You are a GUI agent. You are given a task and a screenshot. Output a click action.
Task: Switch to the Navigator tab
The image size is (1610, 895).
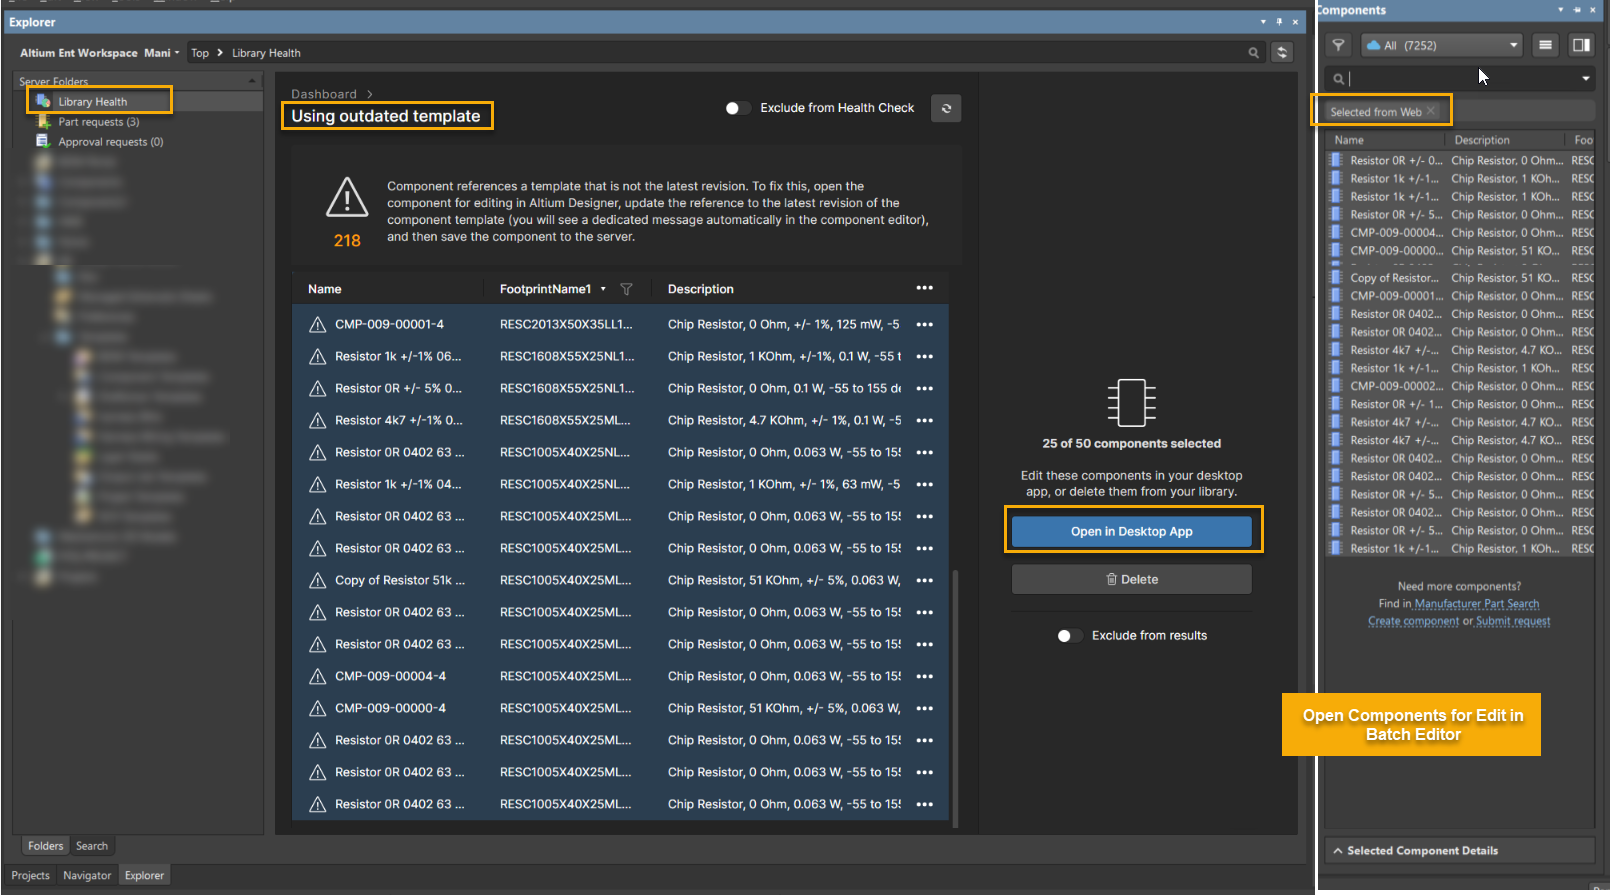pos(87,875)
